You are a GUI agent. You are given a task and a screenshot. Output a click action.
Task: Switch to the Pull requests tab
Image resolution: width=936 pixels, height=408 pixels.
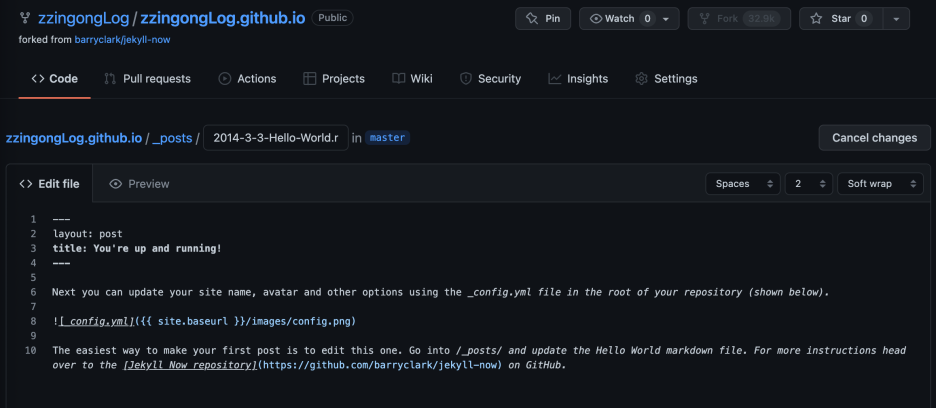point(147,79)
